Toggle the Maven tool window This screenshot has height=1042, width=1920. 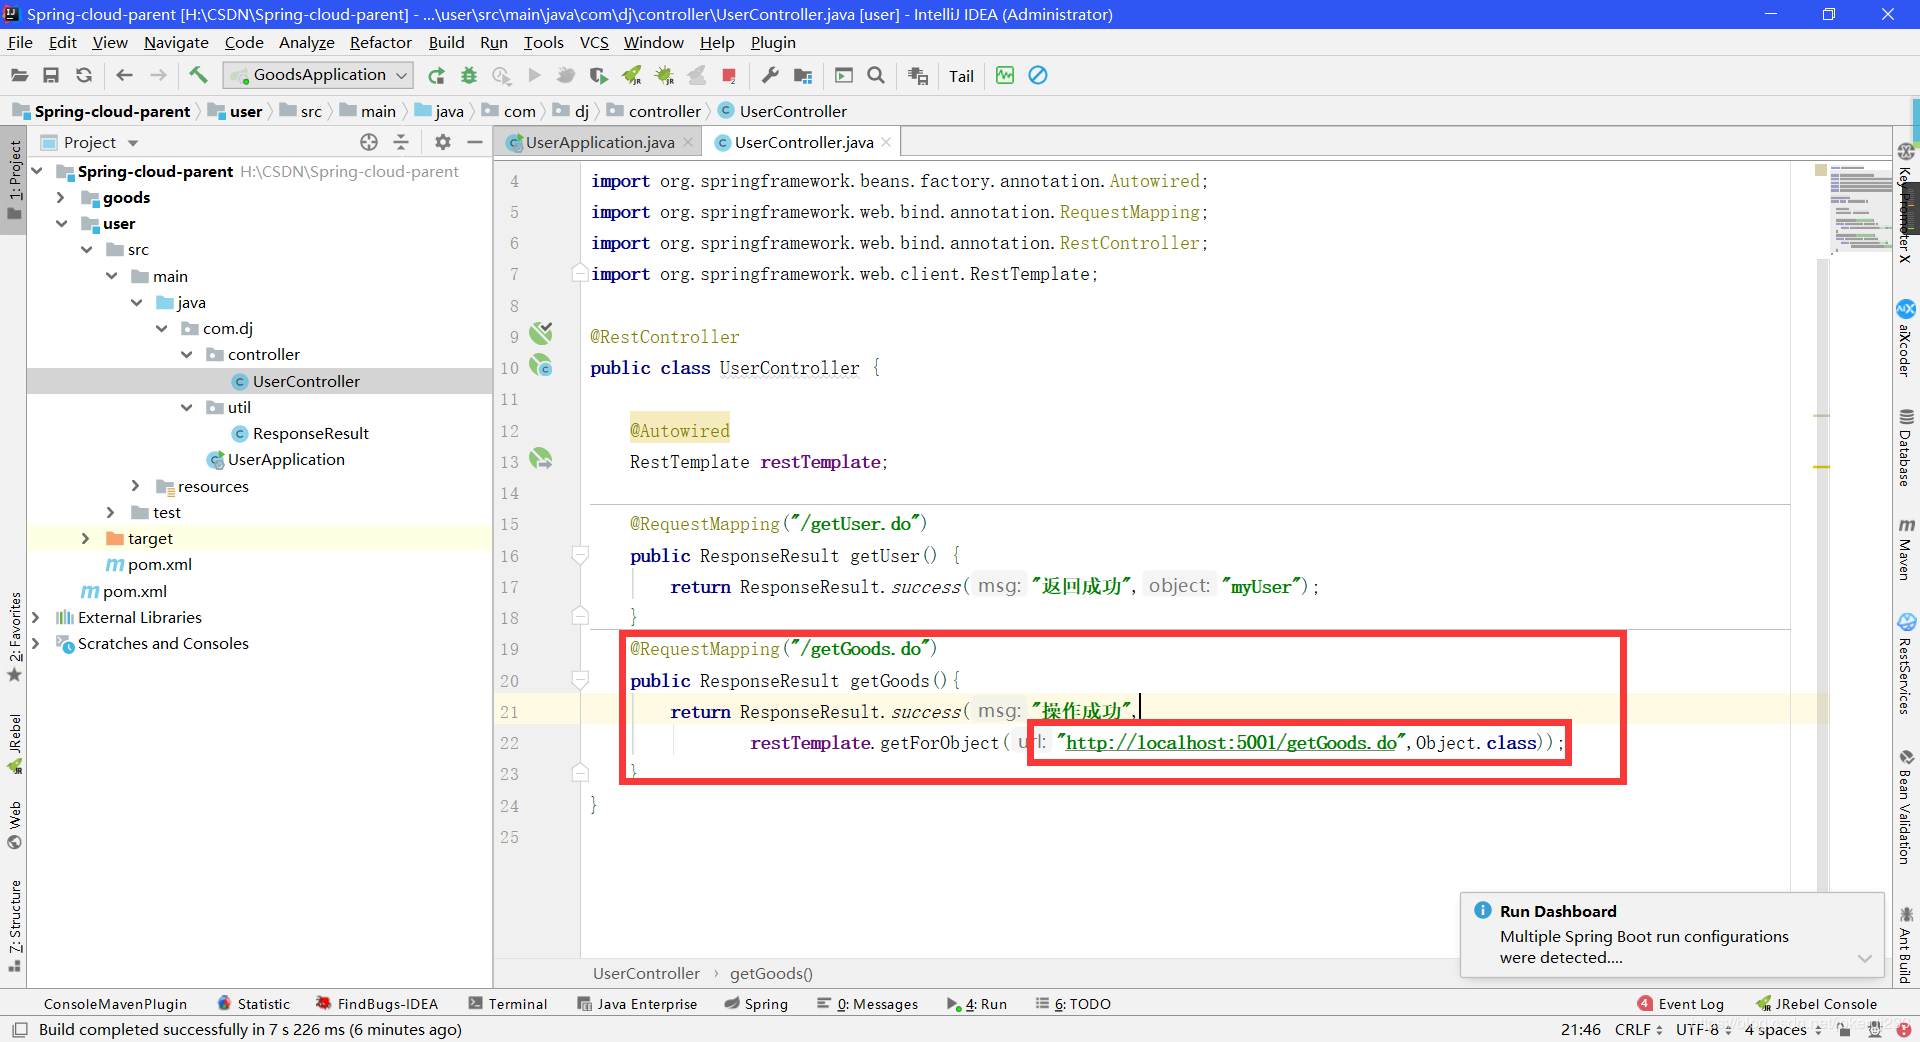pos(1906,549)
